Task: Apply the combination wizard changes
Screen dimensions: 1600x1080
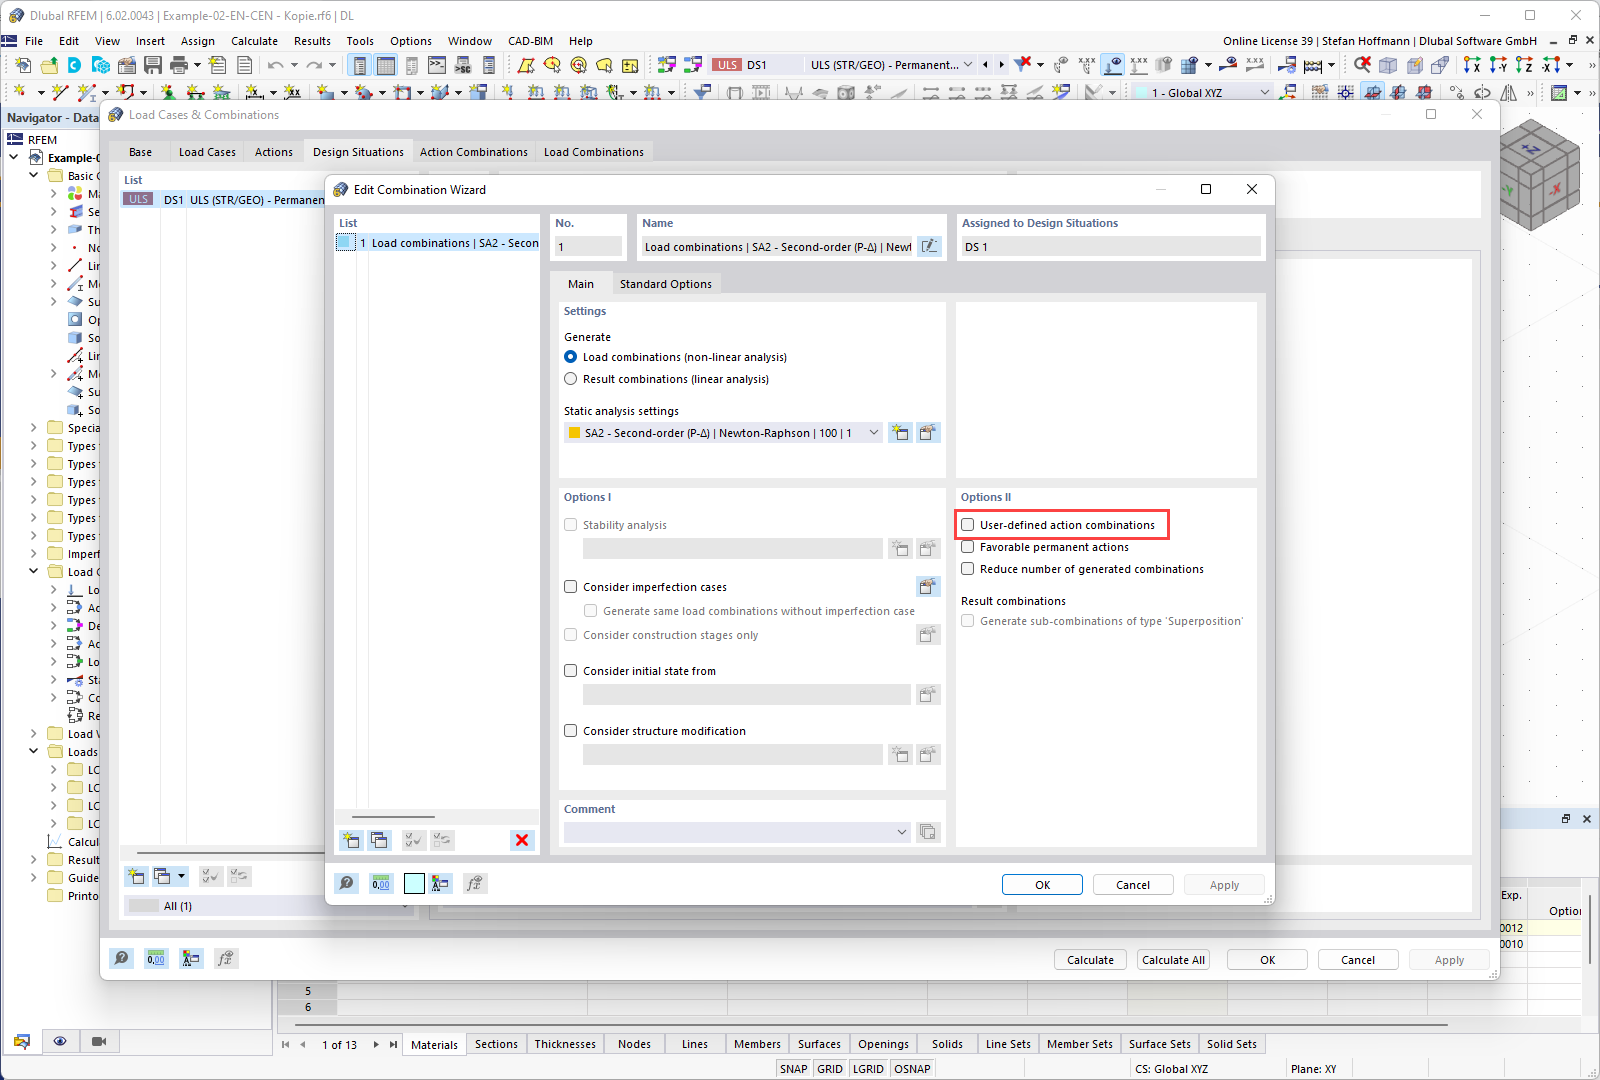Action: [x=1224, y=884]
